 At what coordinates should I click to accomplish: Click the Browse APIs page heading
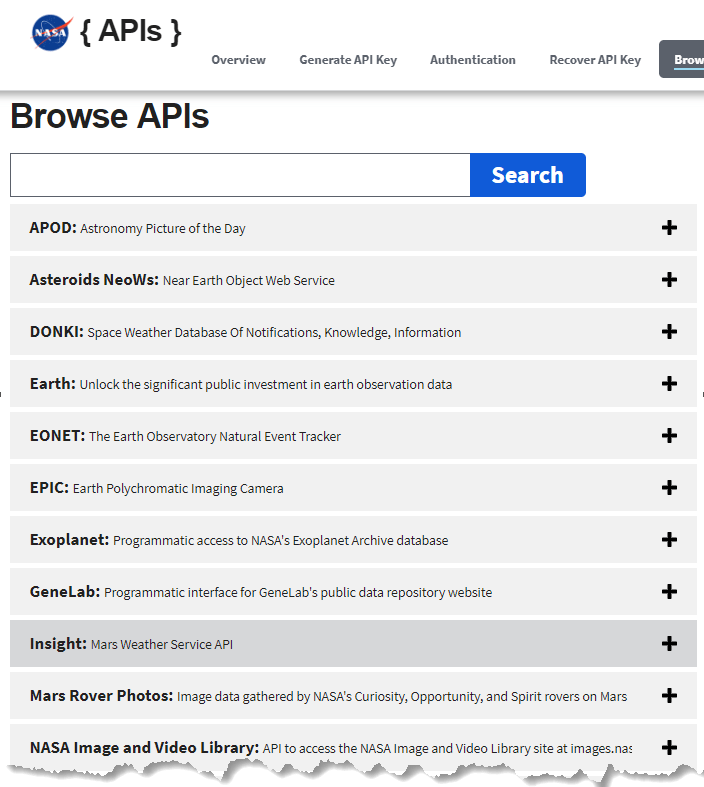click(109, 116)
